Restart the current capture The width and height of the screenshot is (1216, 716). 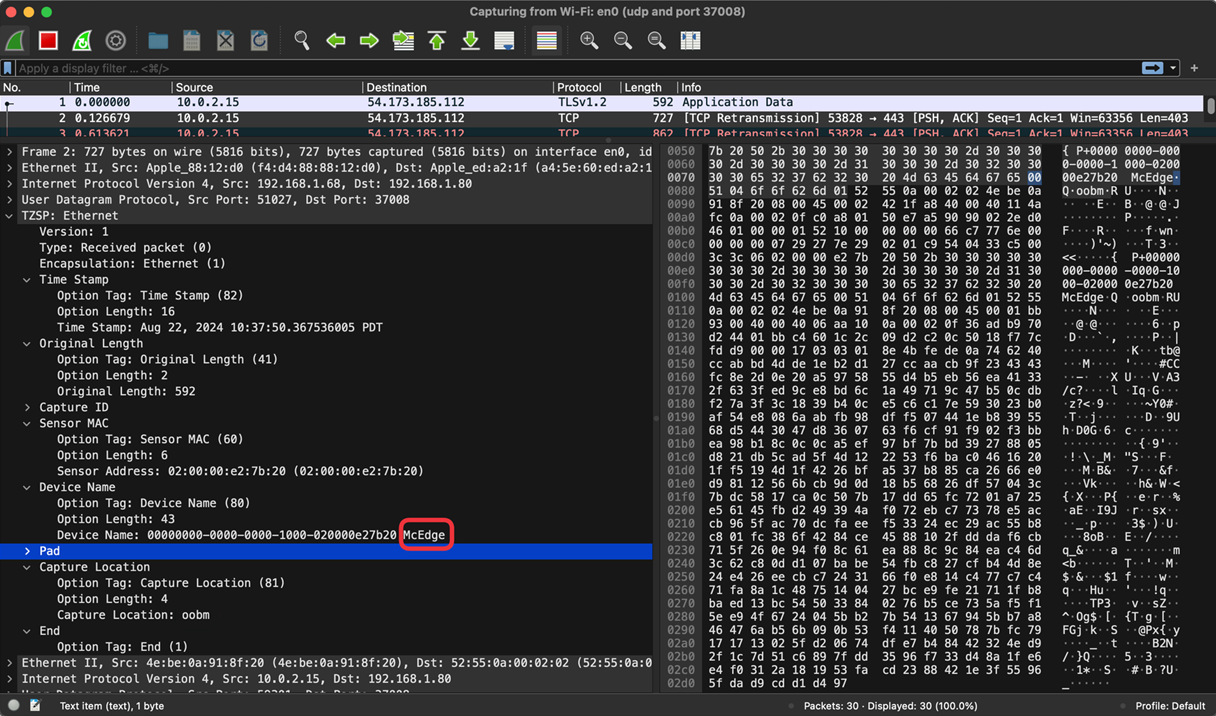point(82,41)
